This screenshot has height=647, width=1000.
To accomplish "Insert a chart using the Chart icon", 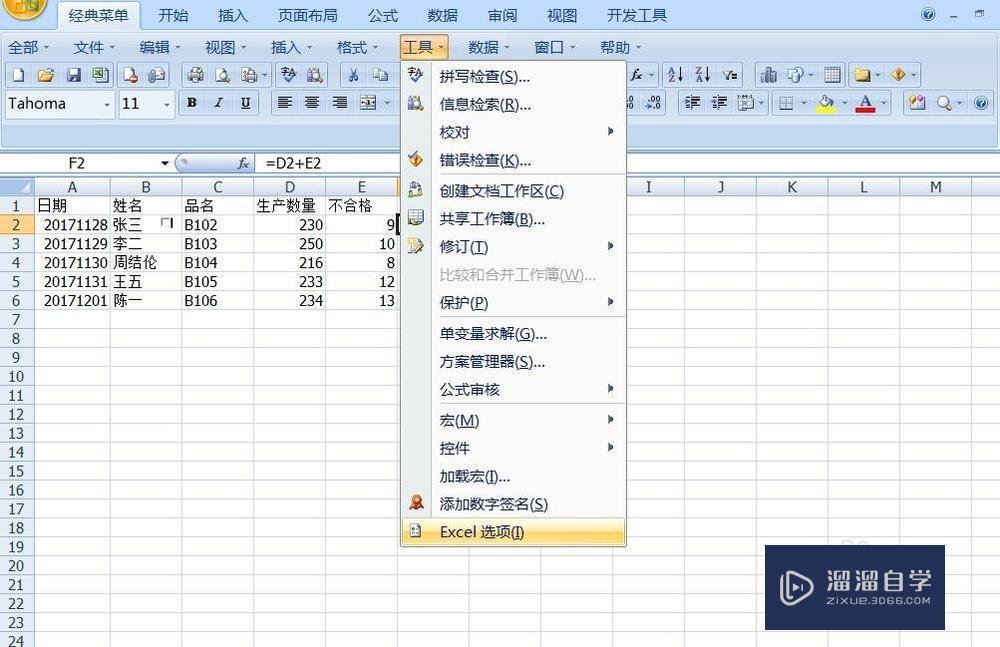I will coord(770,75).
